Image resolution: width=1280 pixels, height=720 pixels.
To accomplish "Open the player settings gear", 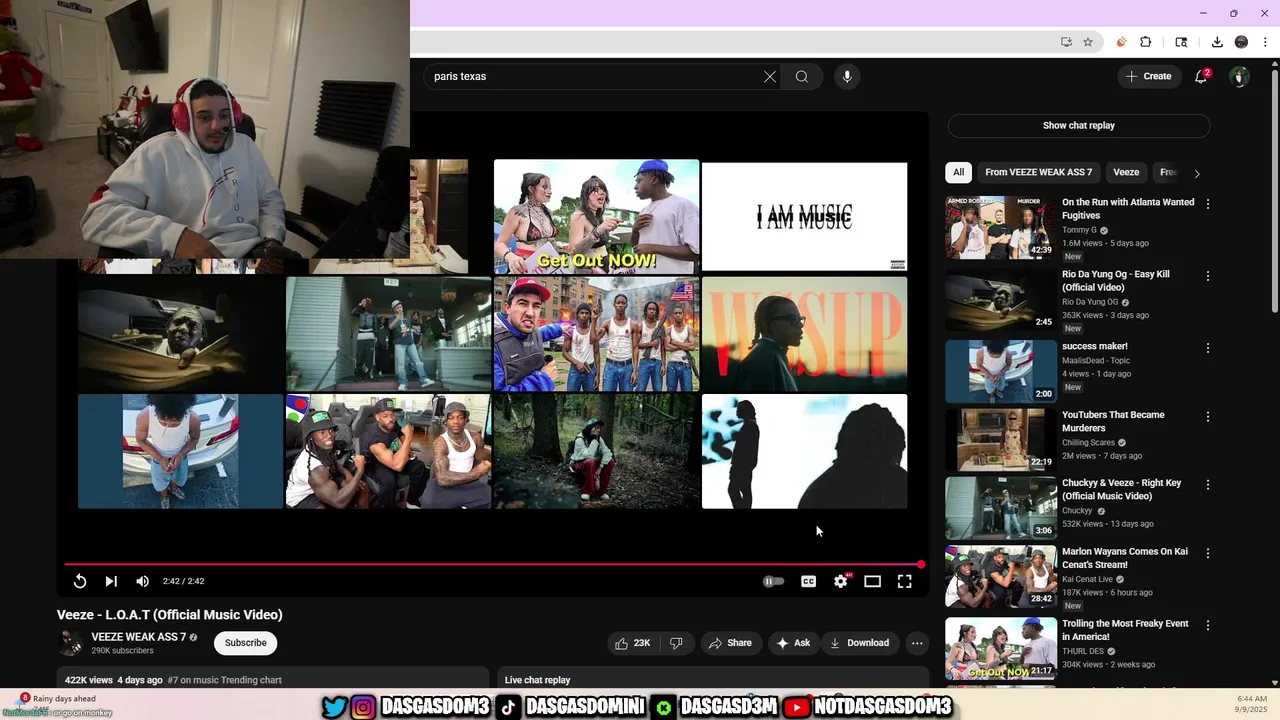I will point(841,581).
